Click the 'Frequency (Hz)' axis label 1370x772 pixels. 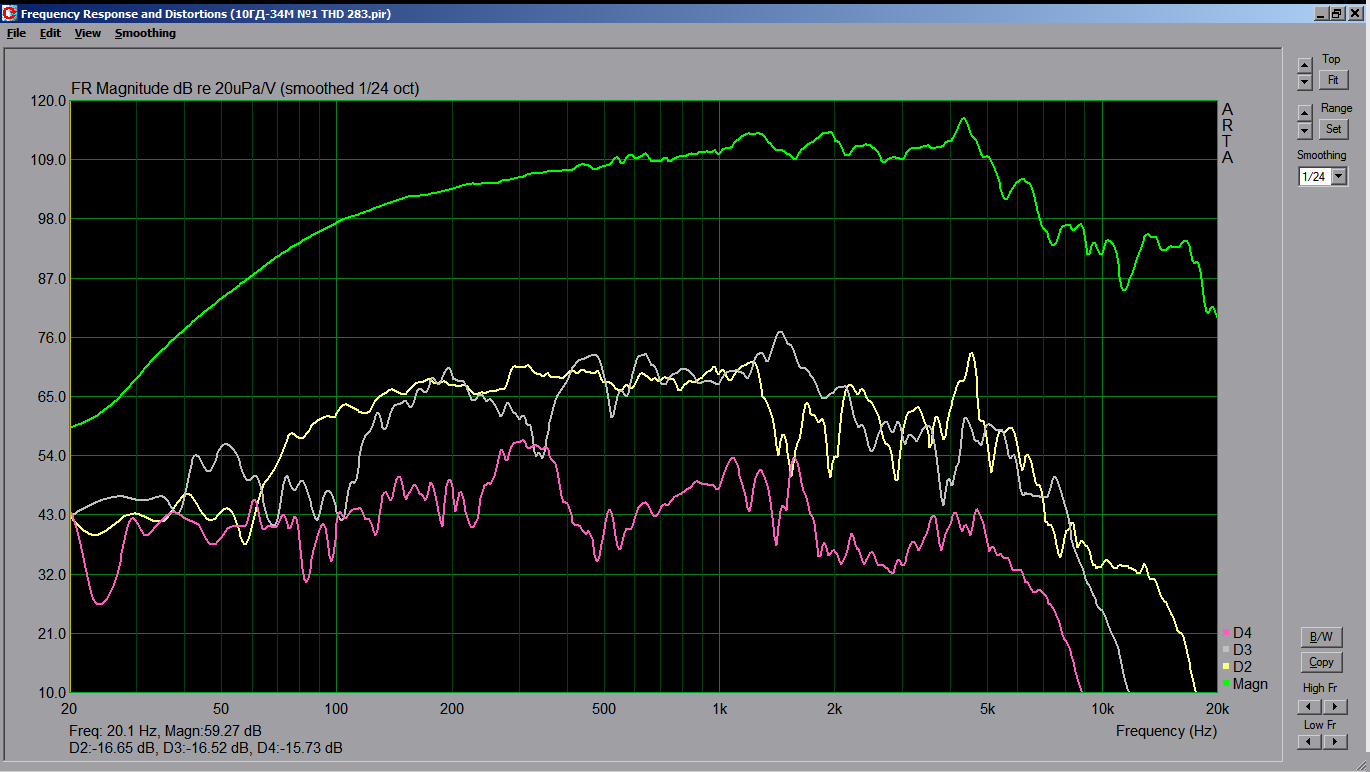point(1166,731)
